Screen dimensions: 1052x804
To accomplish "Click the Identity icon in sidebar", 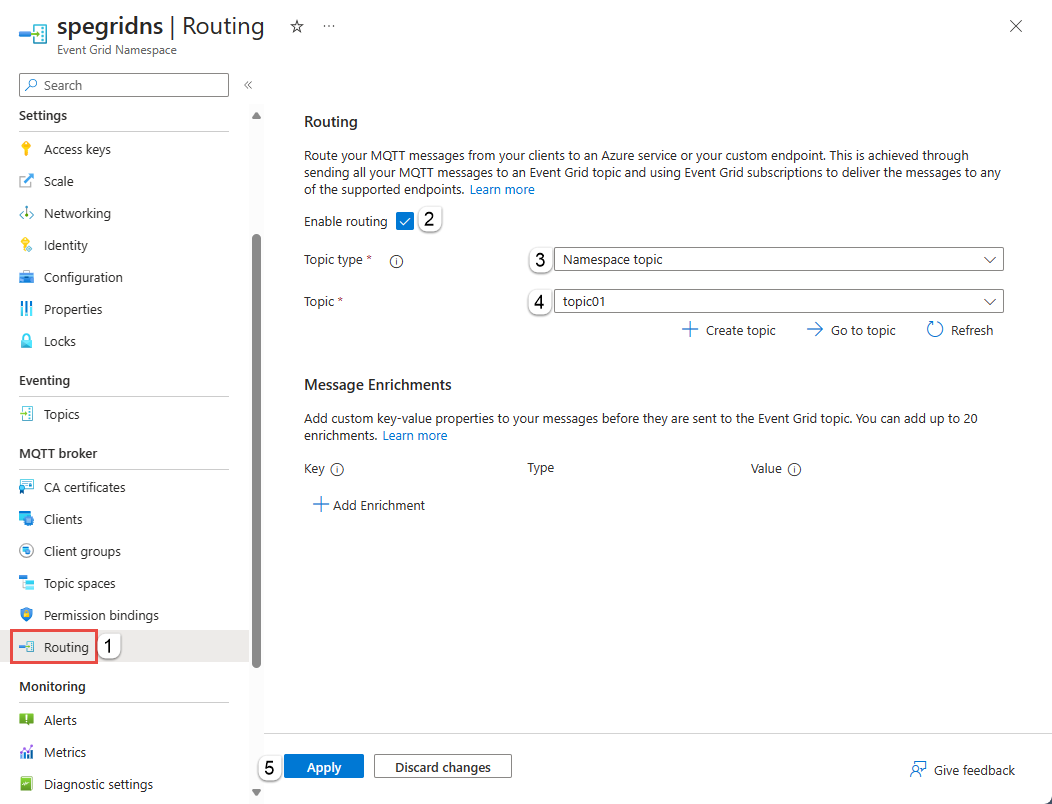I will (26, 245).
